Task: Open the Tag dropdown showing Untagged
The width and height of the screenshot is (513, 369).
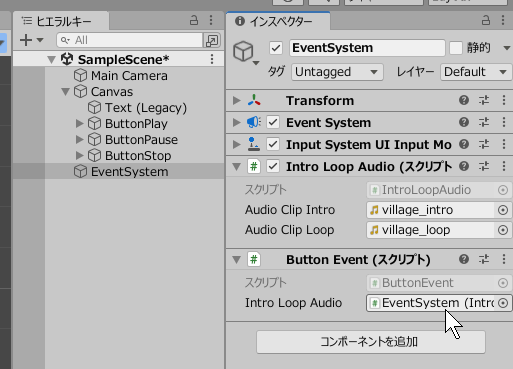Action: pyautogui.click(x=337, y=72)
